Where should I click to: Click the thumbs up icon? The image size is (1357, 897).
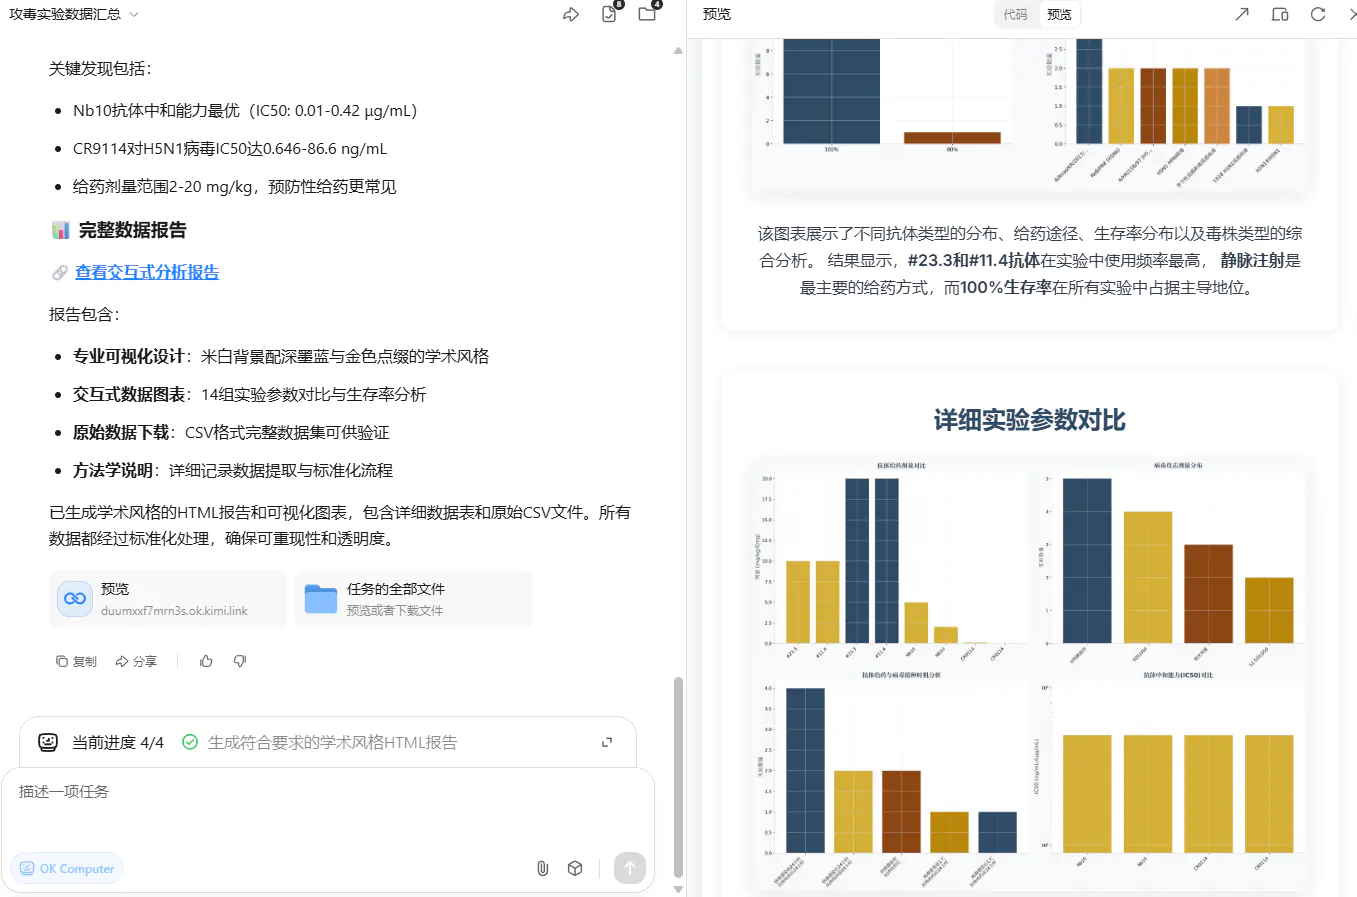point(206,661)
